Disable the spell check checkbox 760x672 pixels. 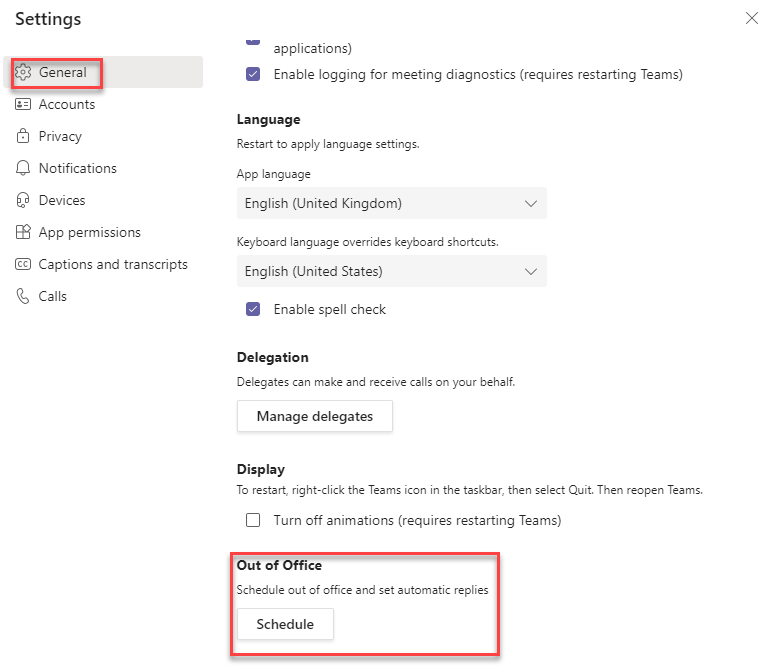pos(253,309)
